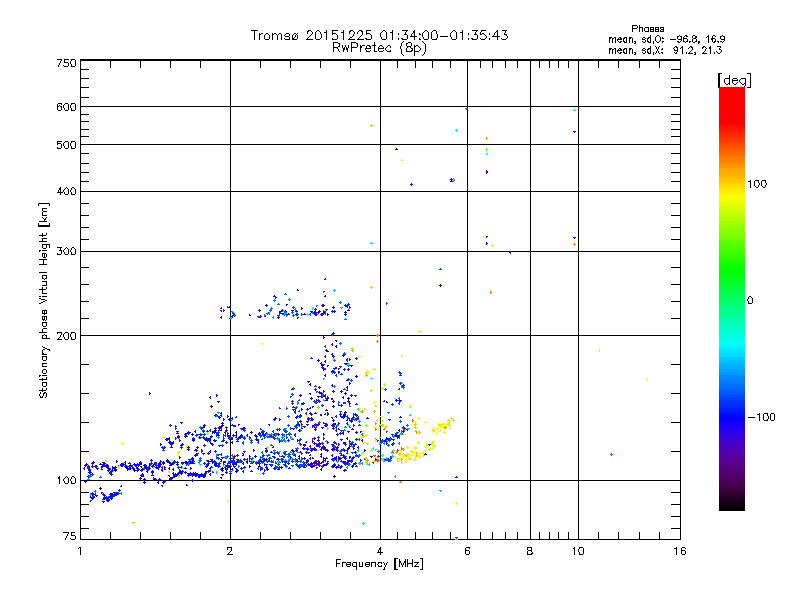Screen dimensions: 800x600
Task: Click the '750' y-axis label
Action: [x=66, y=63]
